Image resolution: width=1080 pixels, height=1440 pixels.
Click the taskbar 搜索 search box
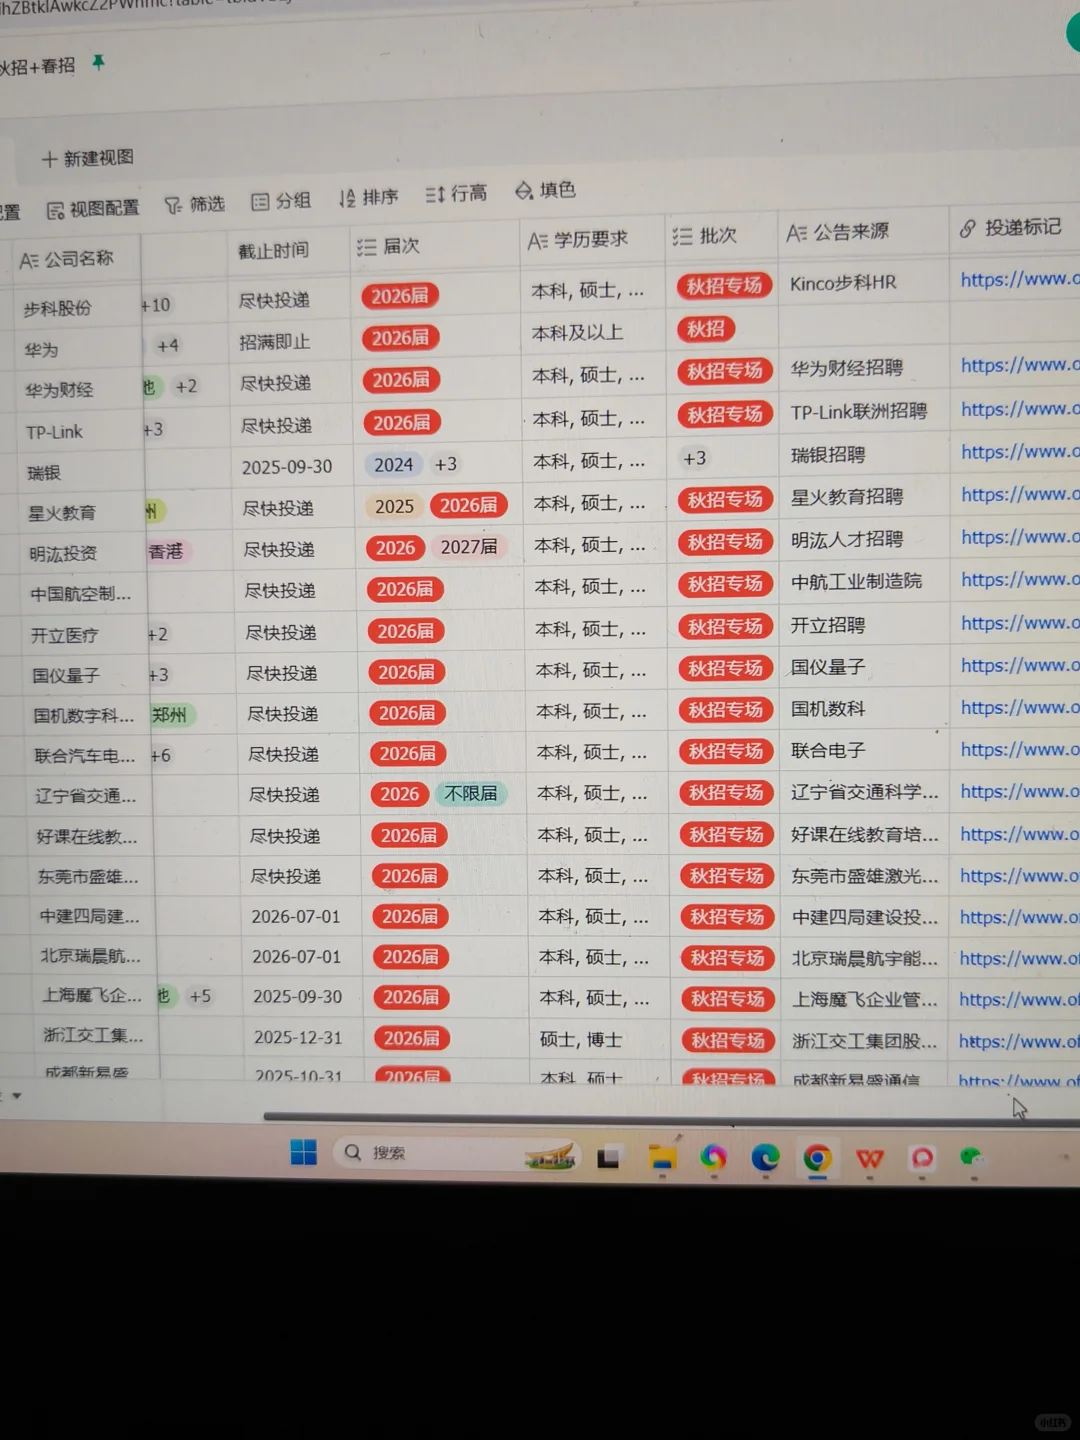(x=455, y=1153)
